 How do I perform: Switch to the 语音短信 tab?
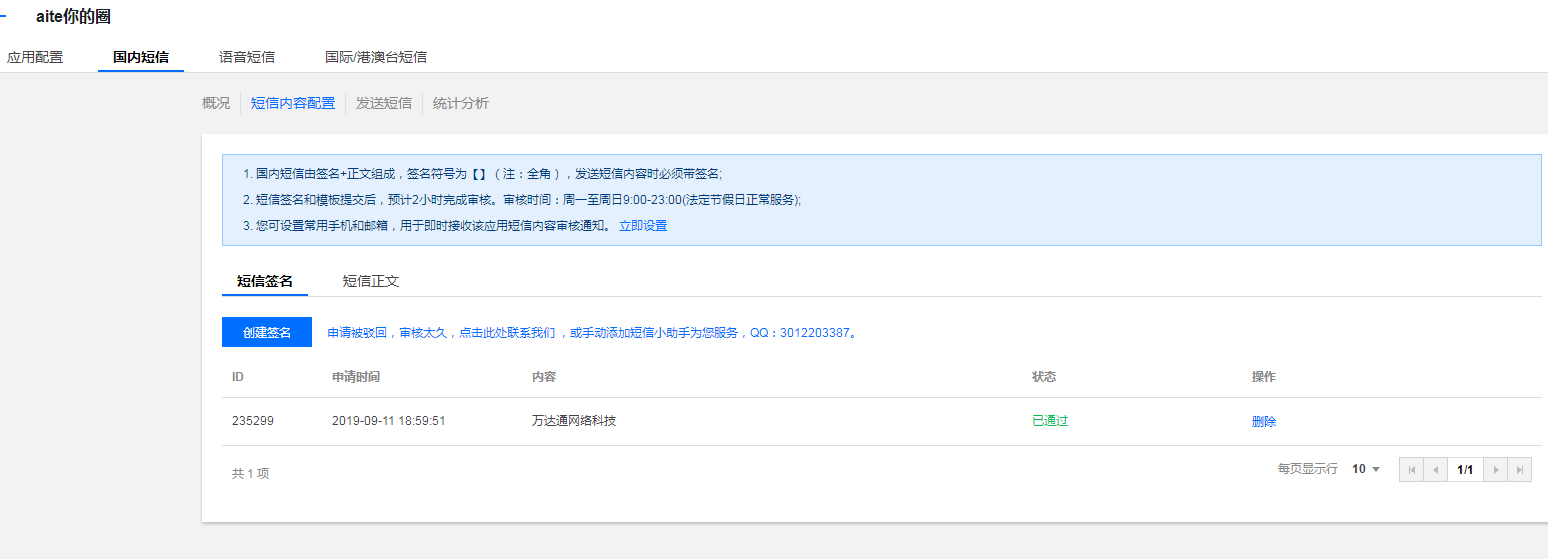tap(247, 57)
